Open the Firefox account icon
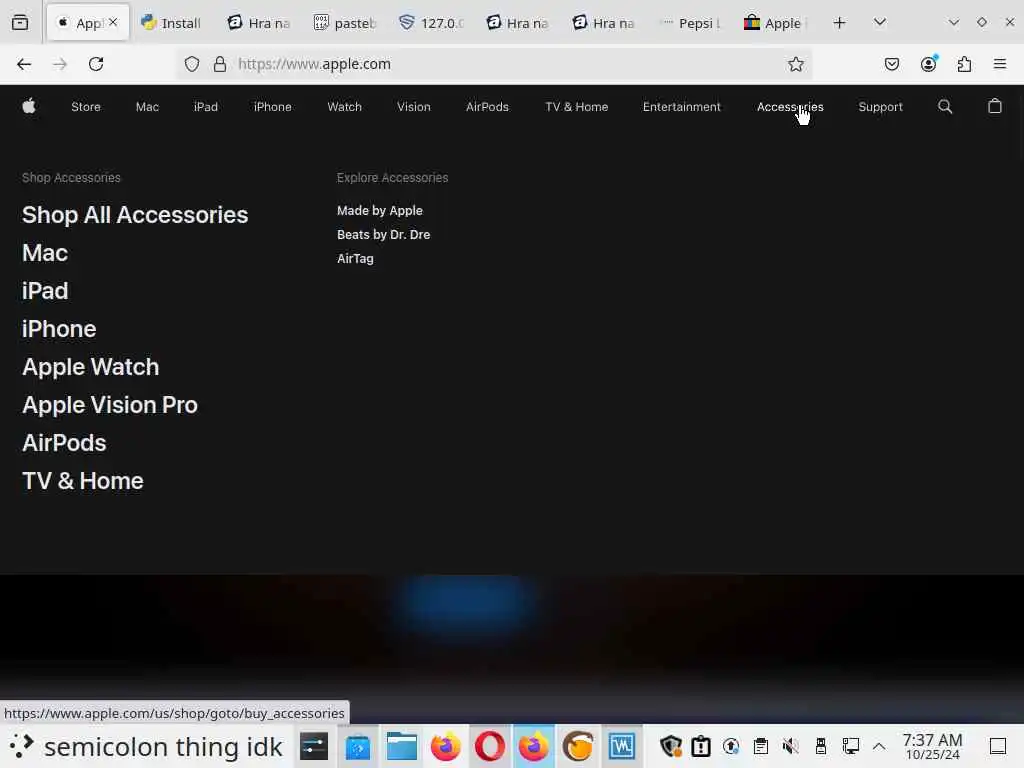The width and height of the screenshot is (1024, 768). 929,63
